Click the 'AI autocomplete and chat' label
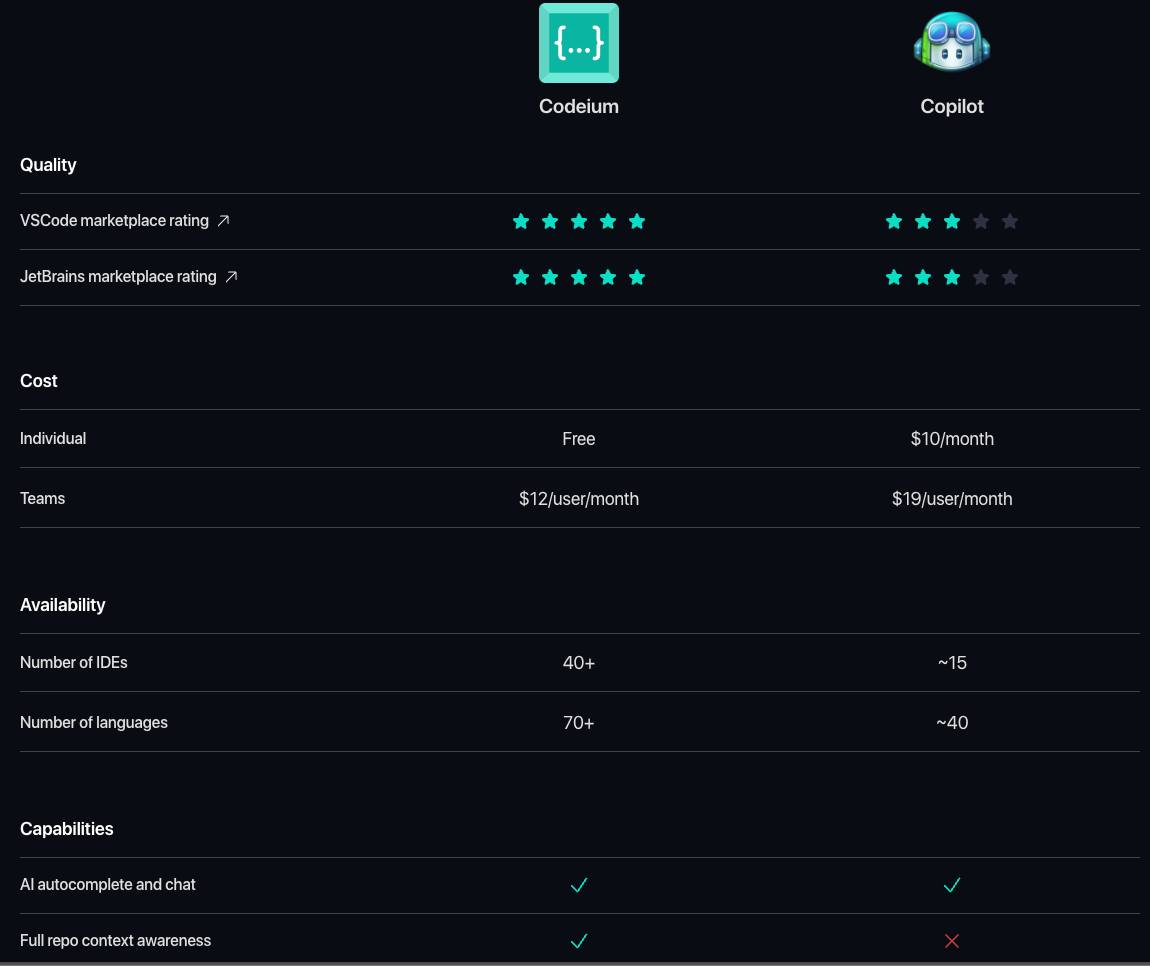 tap(108, 885)
